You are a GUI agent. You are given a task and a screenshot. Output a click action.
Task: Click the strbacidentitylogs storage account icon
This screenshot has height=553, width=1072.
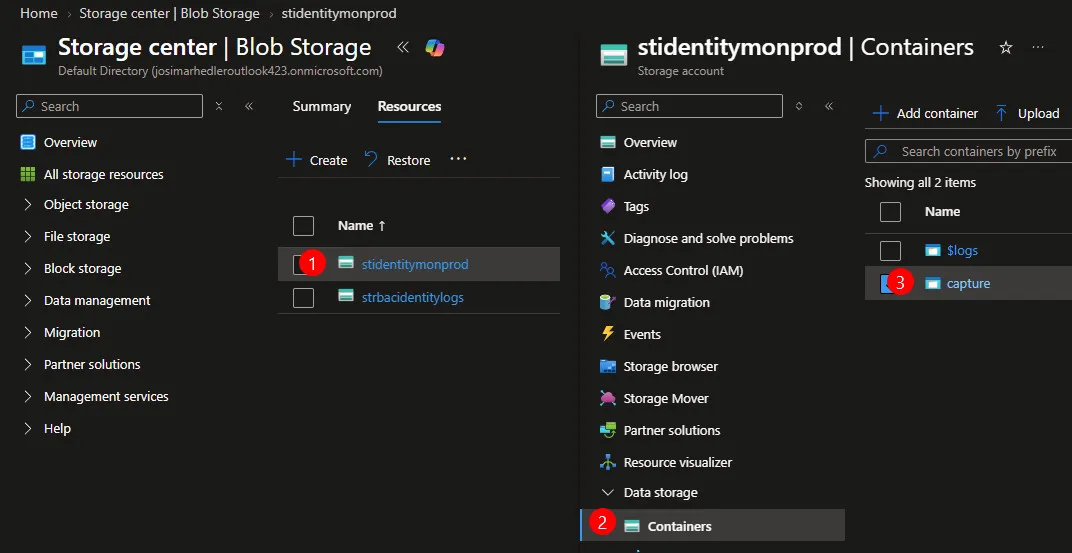346,297
